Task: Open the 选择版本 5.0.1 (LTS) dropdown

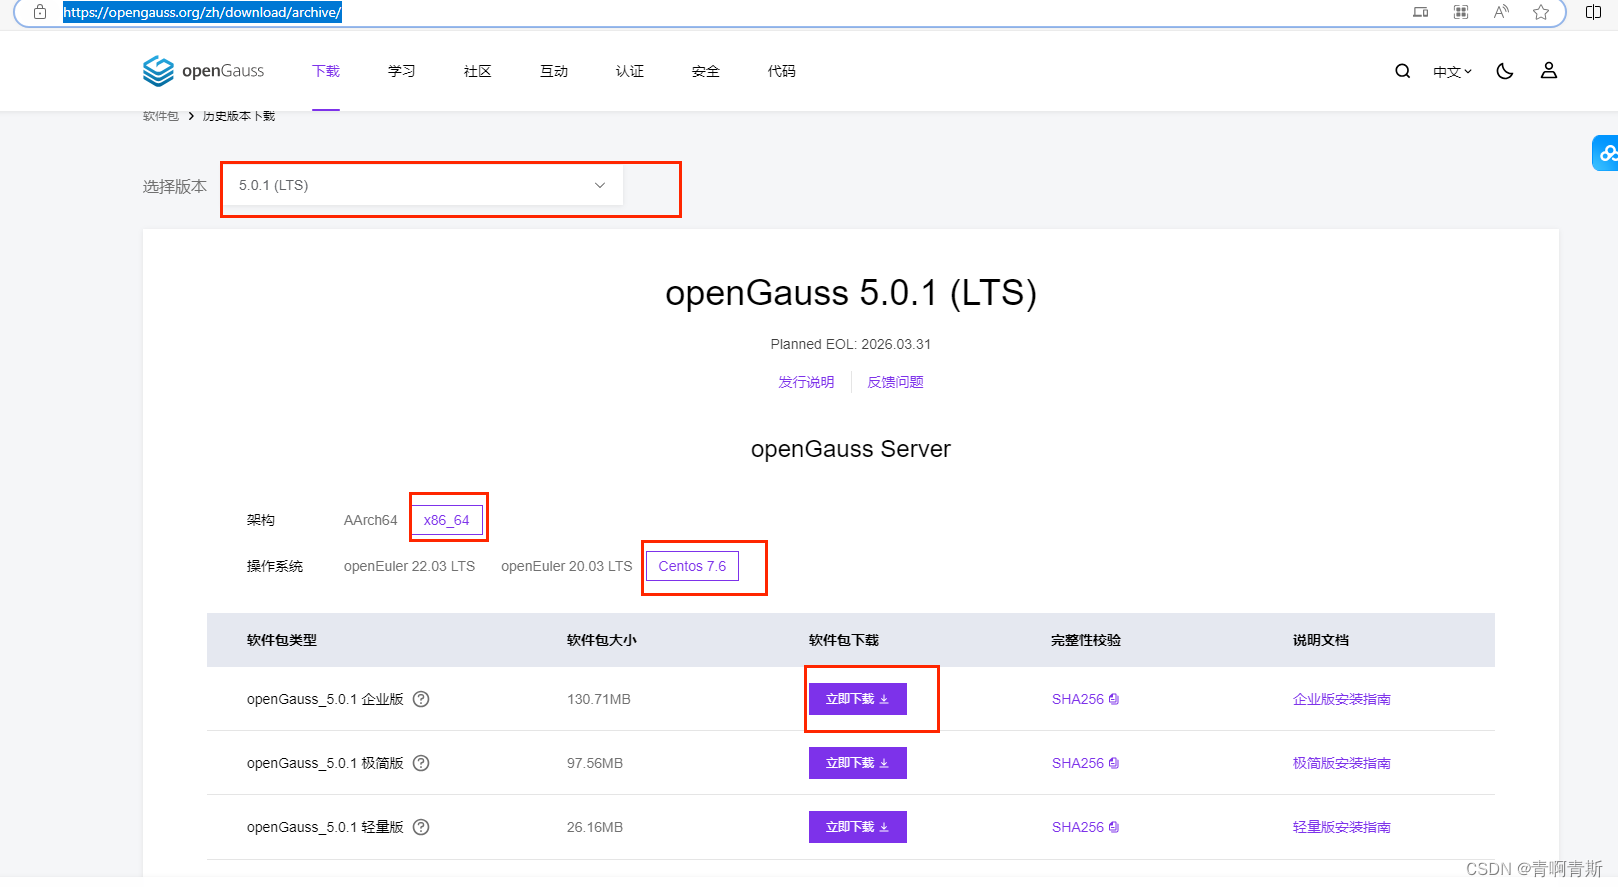Action: tap(423, 185)
